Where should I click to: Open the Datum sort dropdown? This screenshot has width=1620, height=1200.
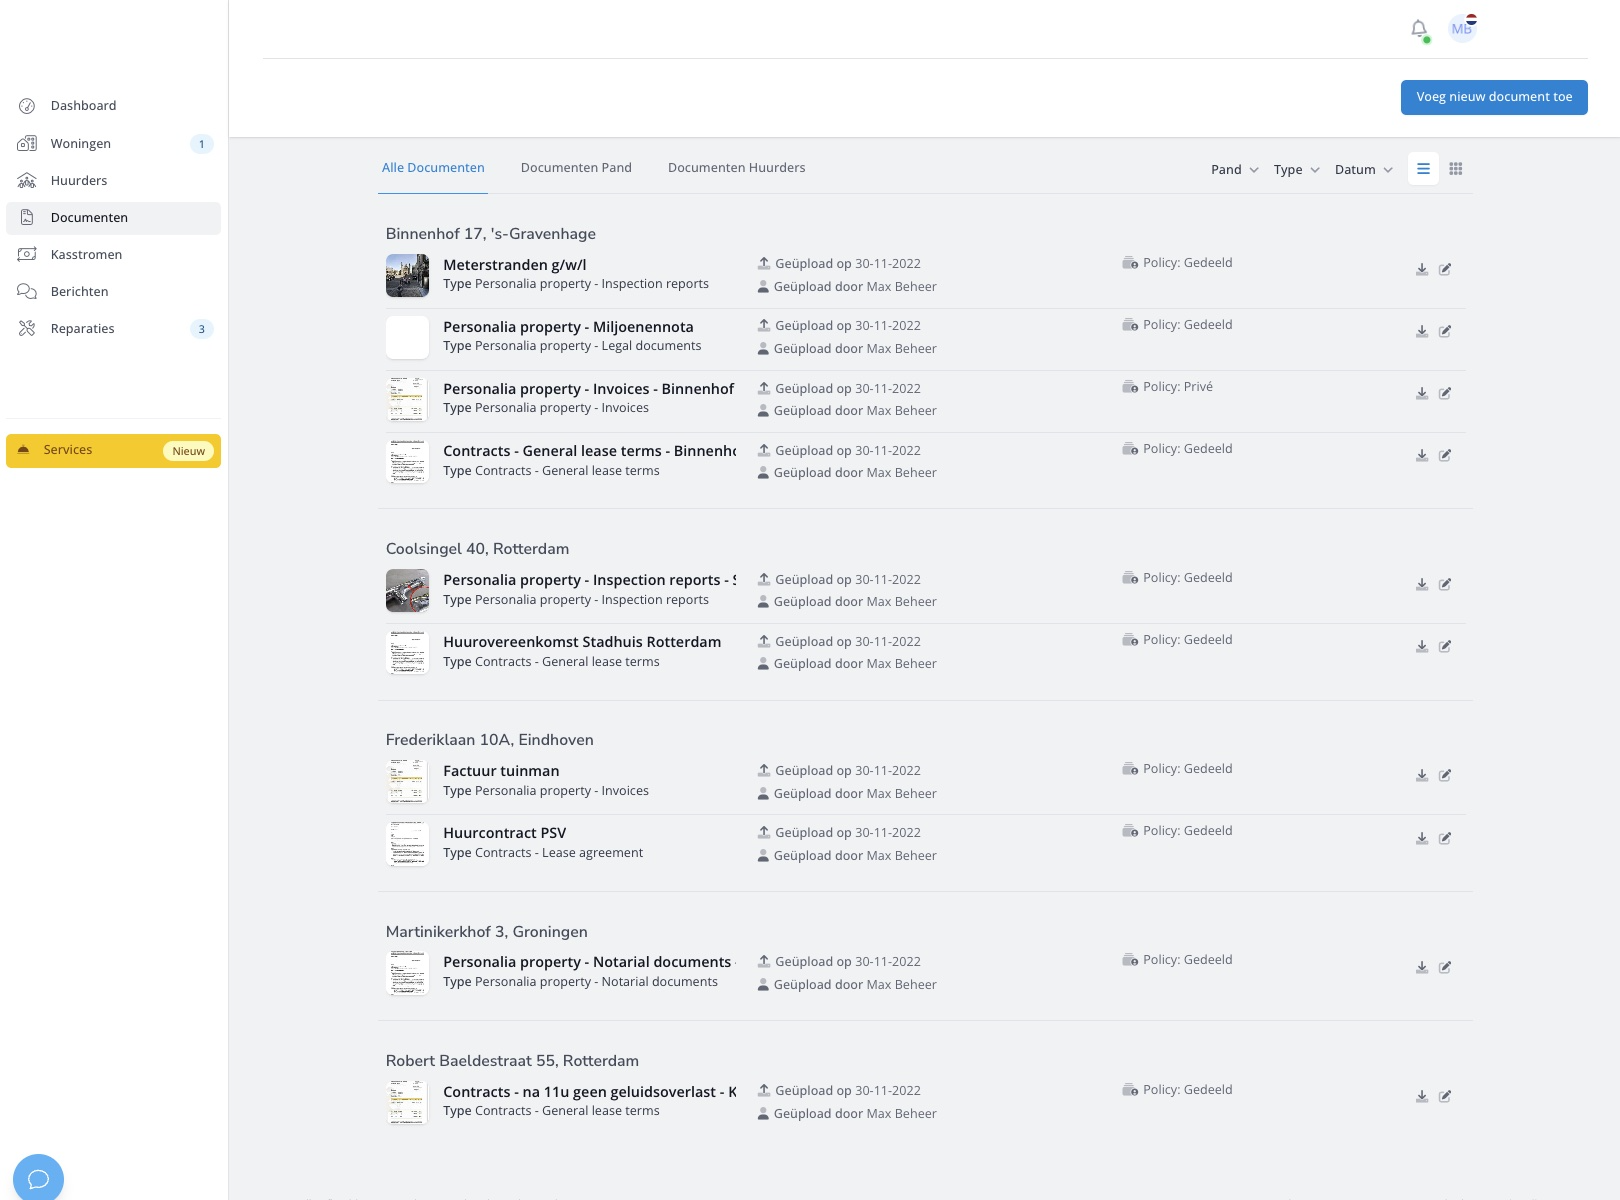(1363, 170)
